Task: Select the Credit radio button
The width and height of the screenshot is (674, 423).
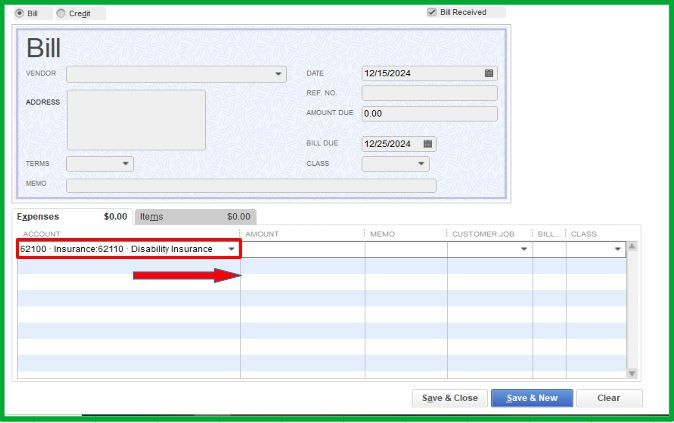Action: pyautogui.click(x=61, y=13)
